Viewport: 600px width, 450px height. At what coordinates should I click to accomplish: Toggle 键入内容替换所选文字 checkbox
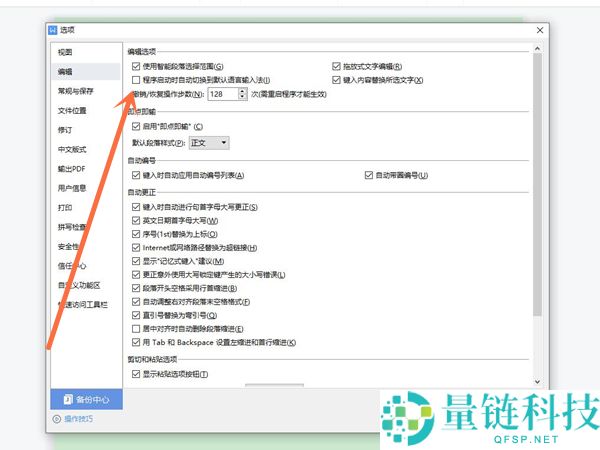[337, 79]
